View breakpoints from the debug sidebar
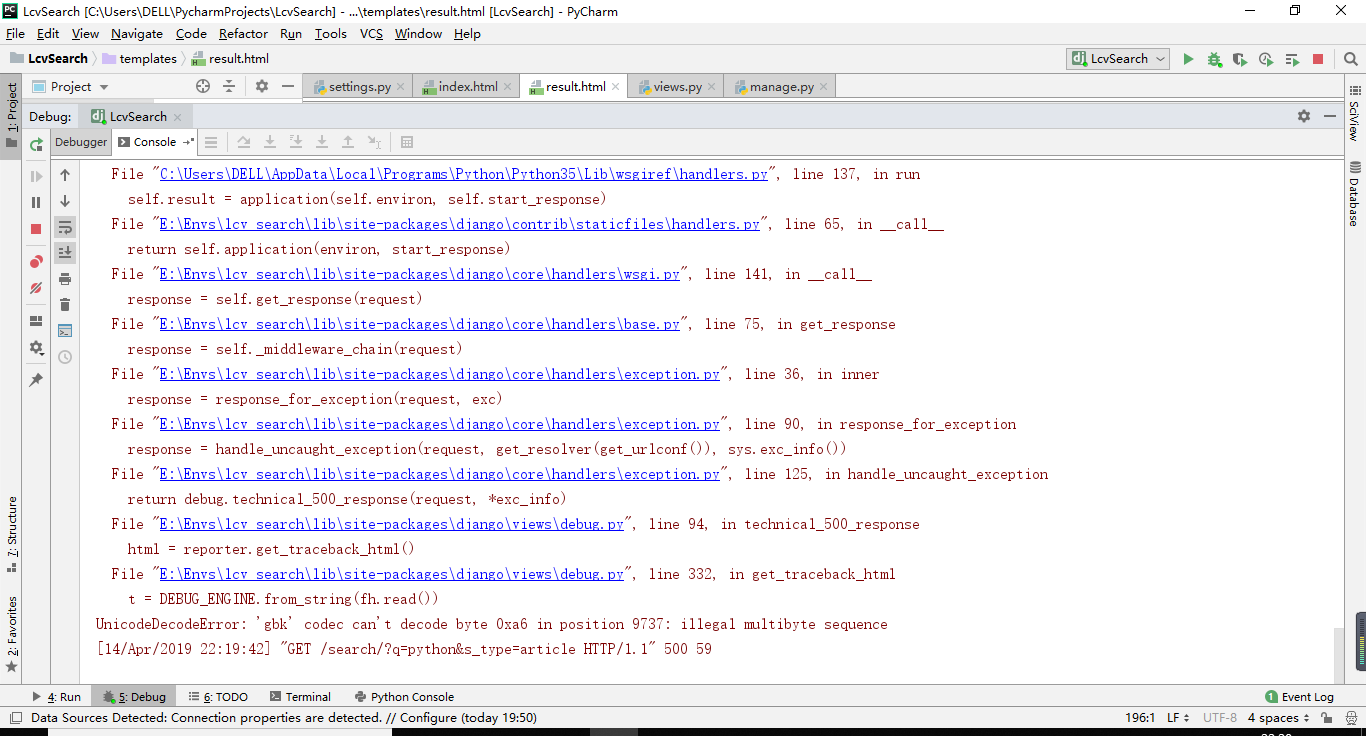1366x736 pixels. (x=37, y=262)
